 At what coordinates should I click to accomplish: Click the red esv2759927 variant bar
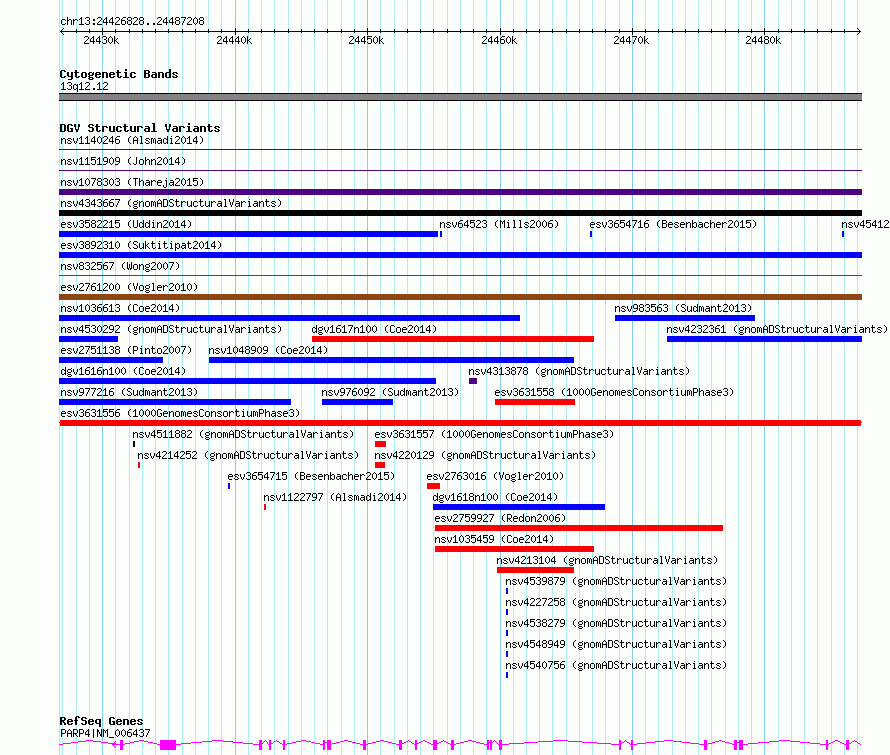tap(579, 528)
